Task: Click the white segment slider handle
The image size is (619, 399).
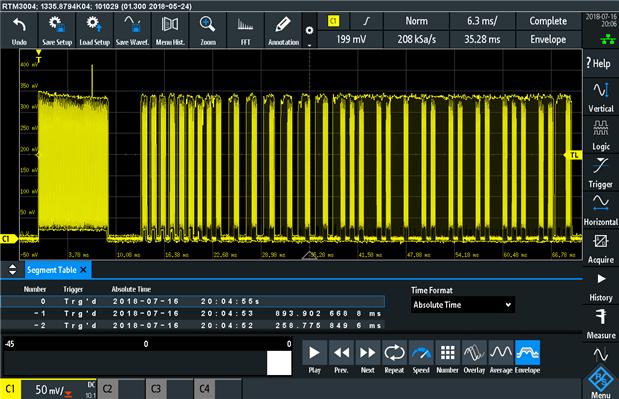Action: click(279, 363)
